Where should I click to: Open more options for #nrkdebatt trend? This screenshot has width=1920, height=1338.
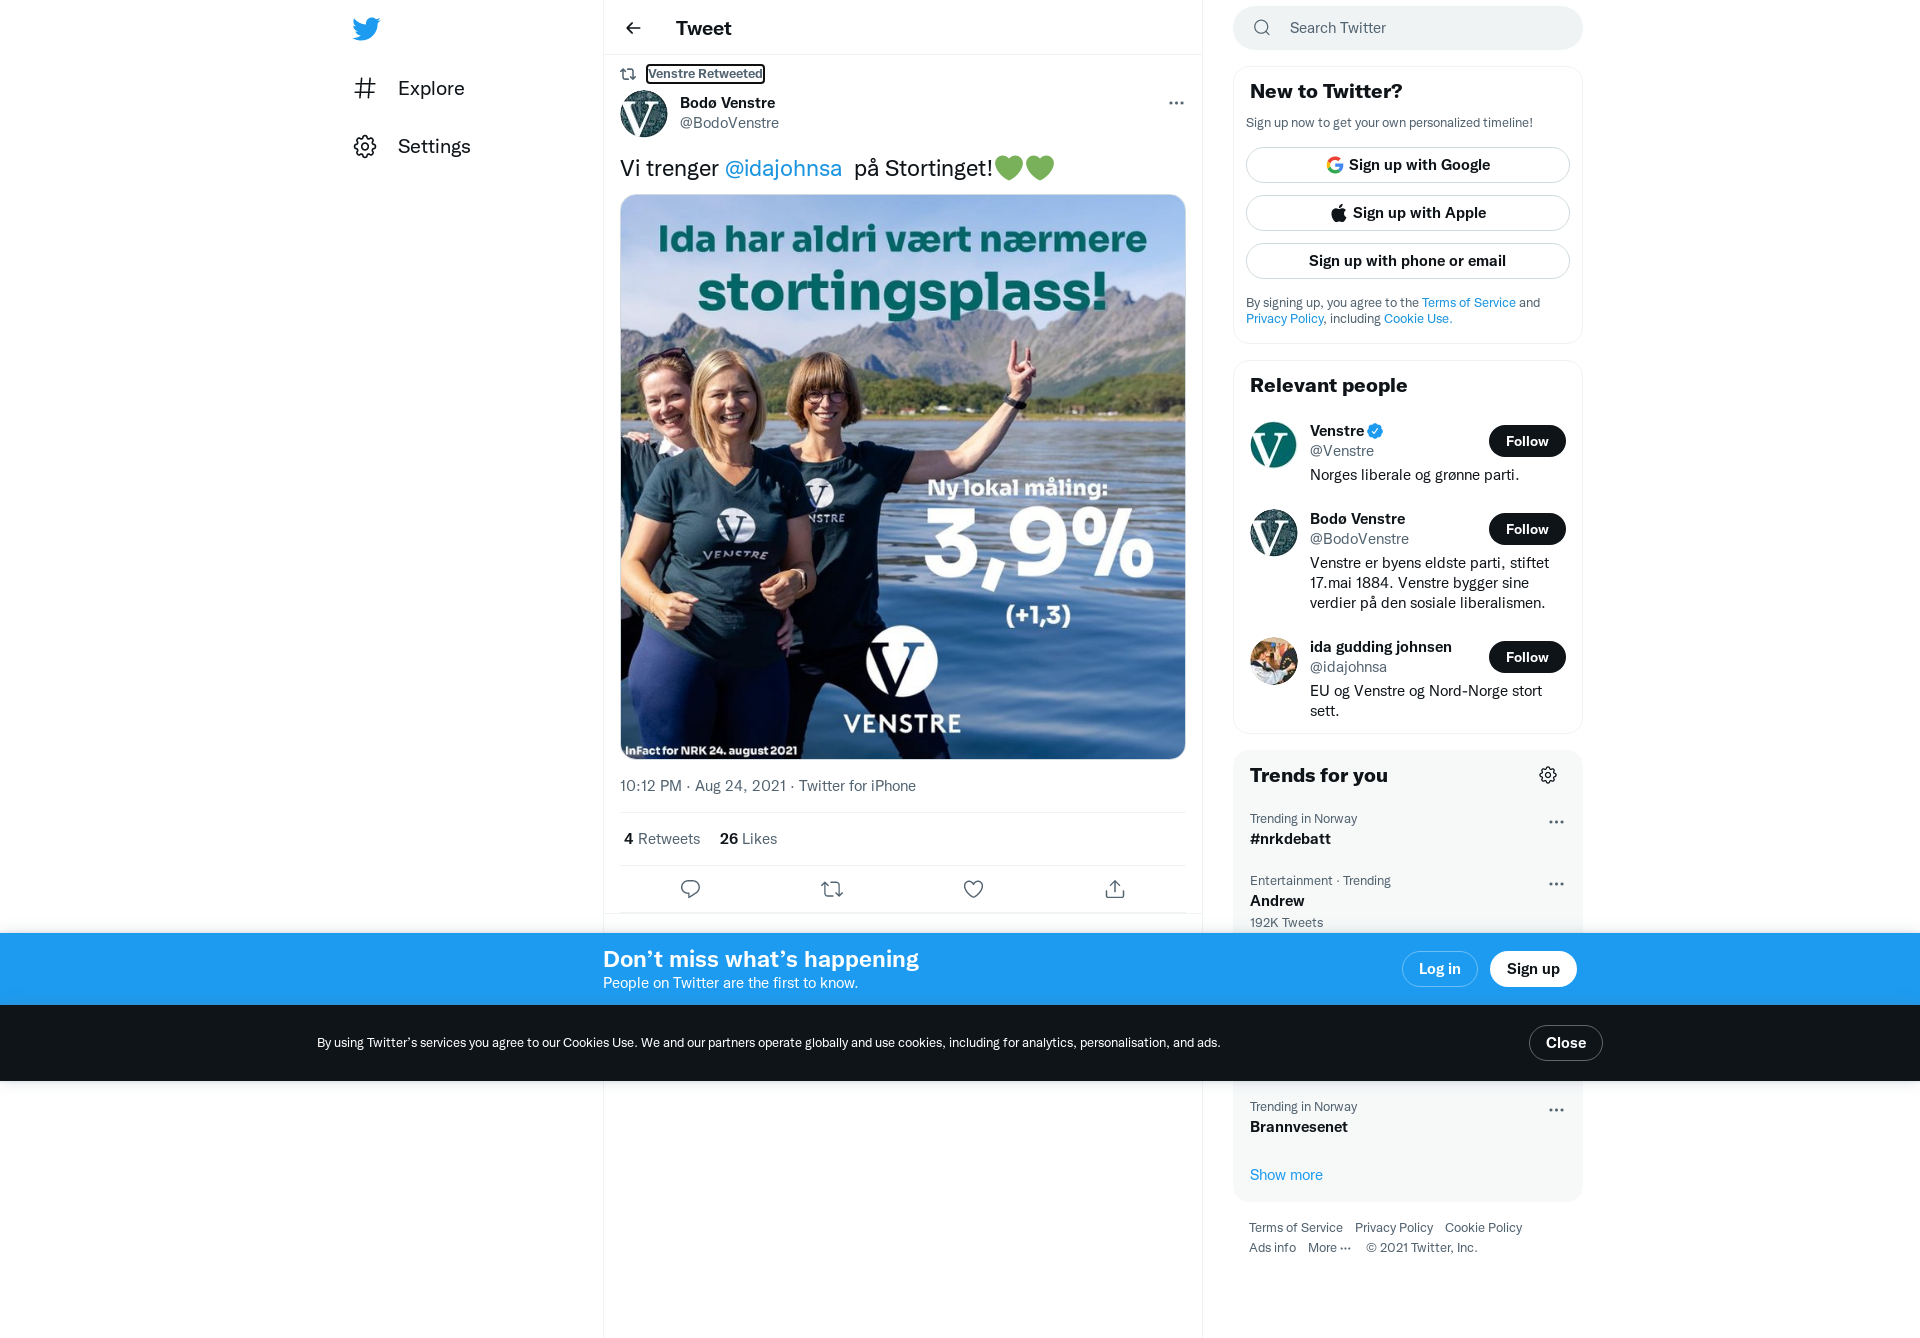pyautogui.click(x=1556, y=822)
